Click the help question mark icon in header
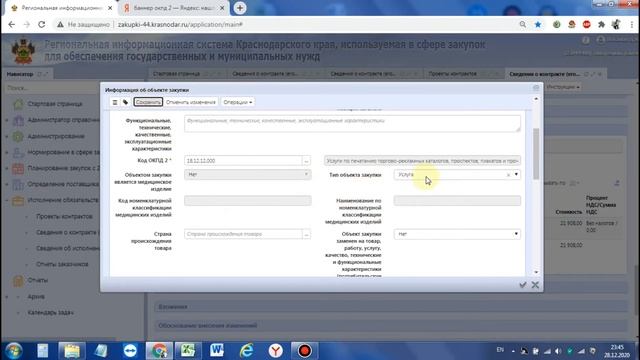The image size is (640, 360). coord(586,40)
